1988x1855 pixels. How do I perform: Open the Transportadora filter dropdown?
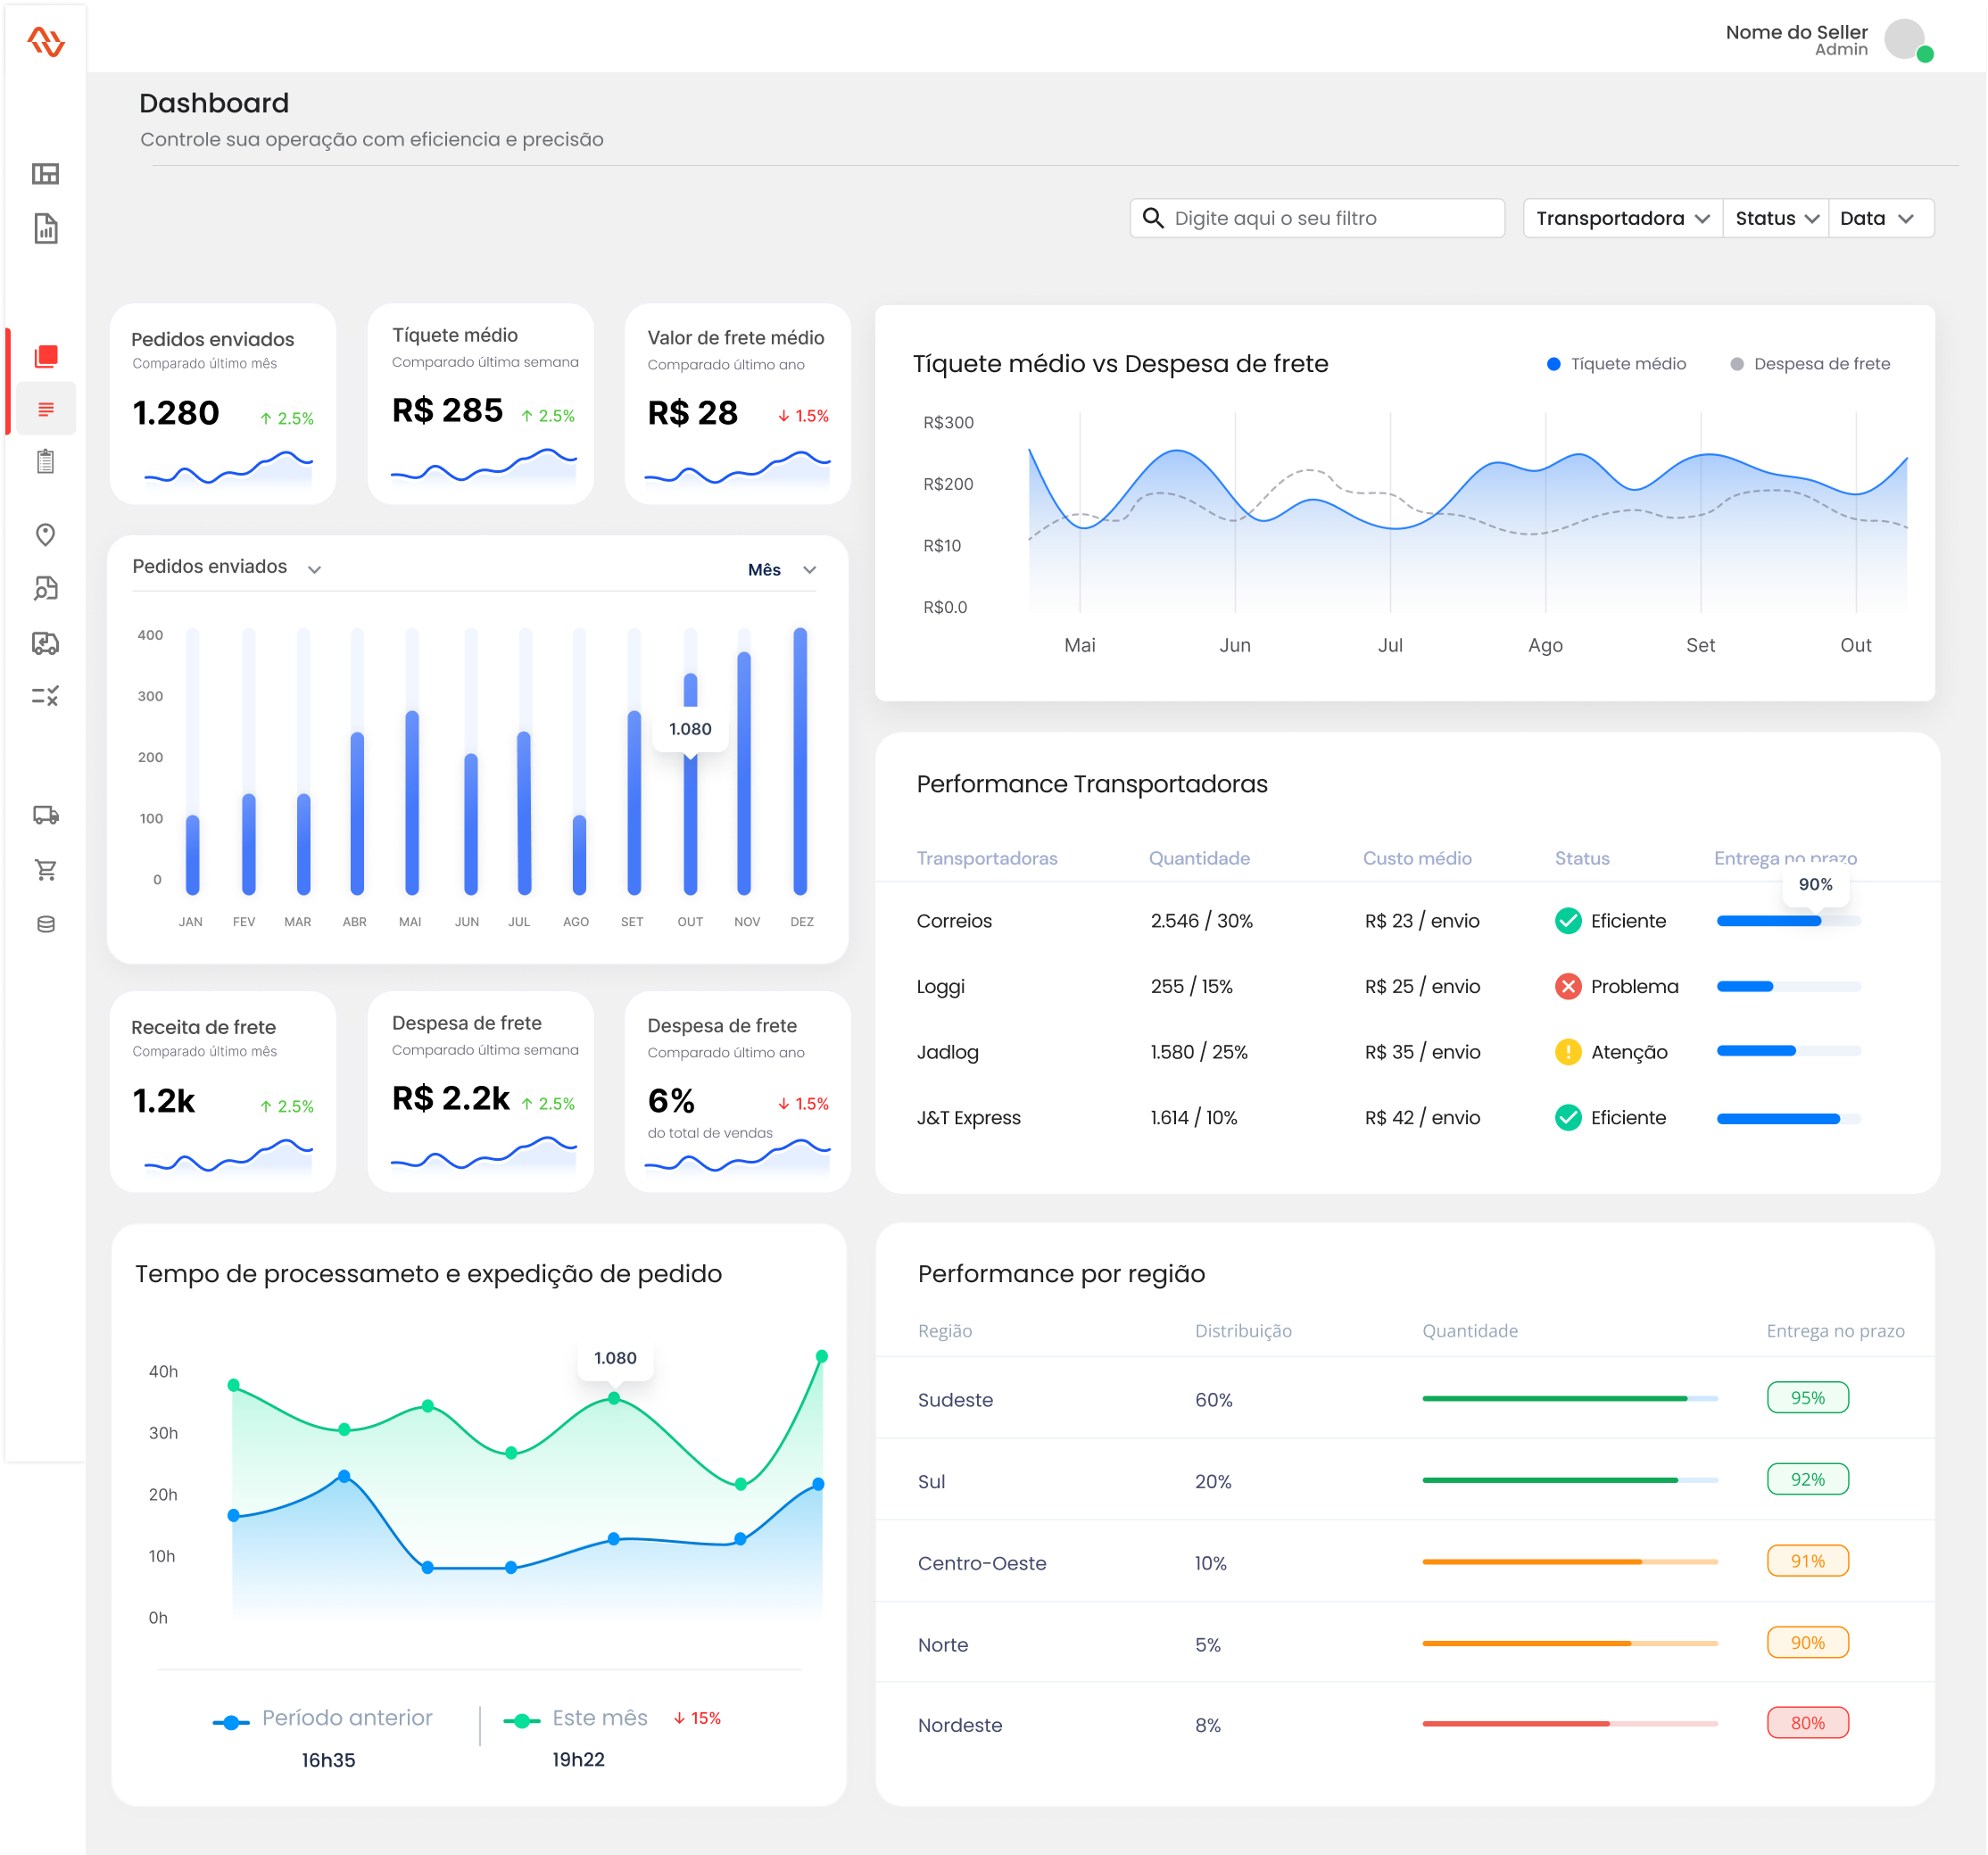tap(1622, 218)
